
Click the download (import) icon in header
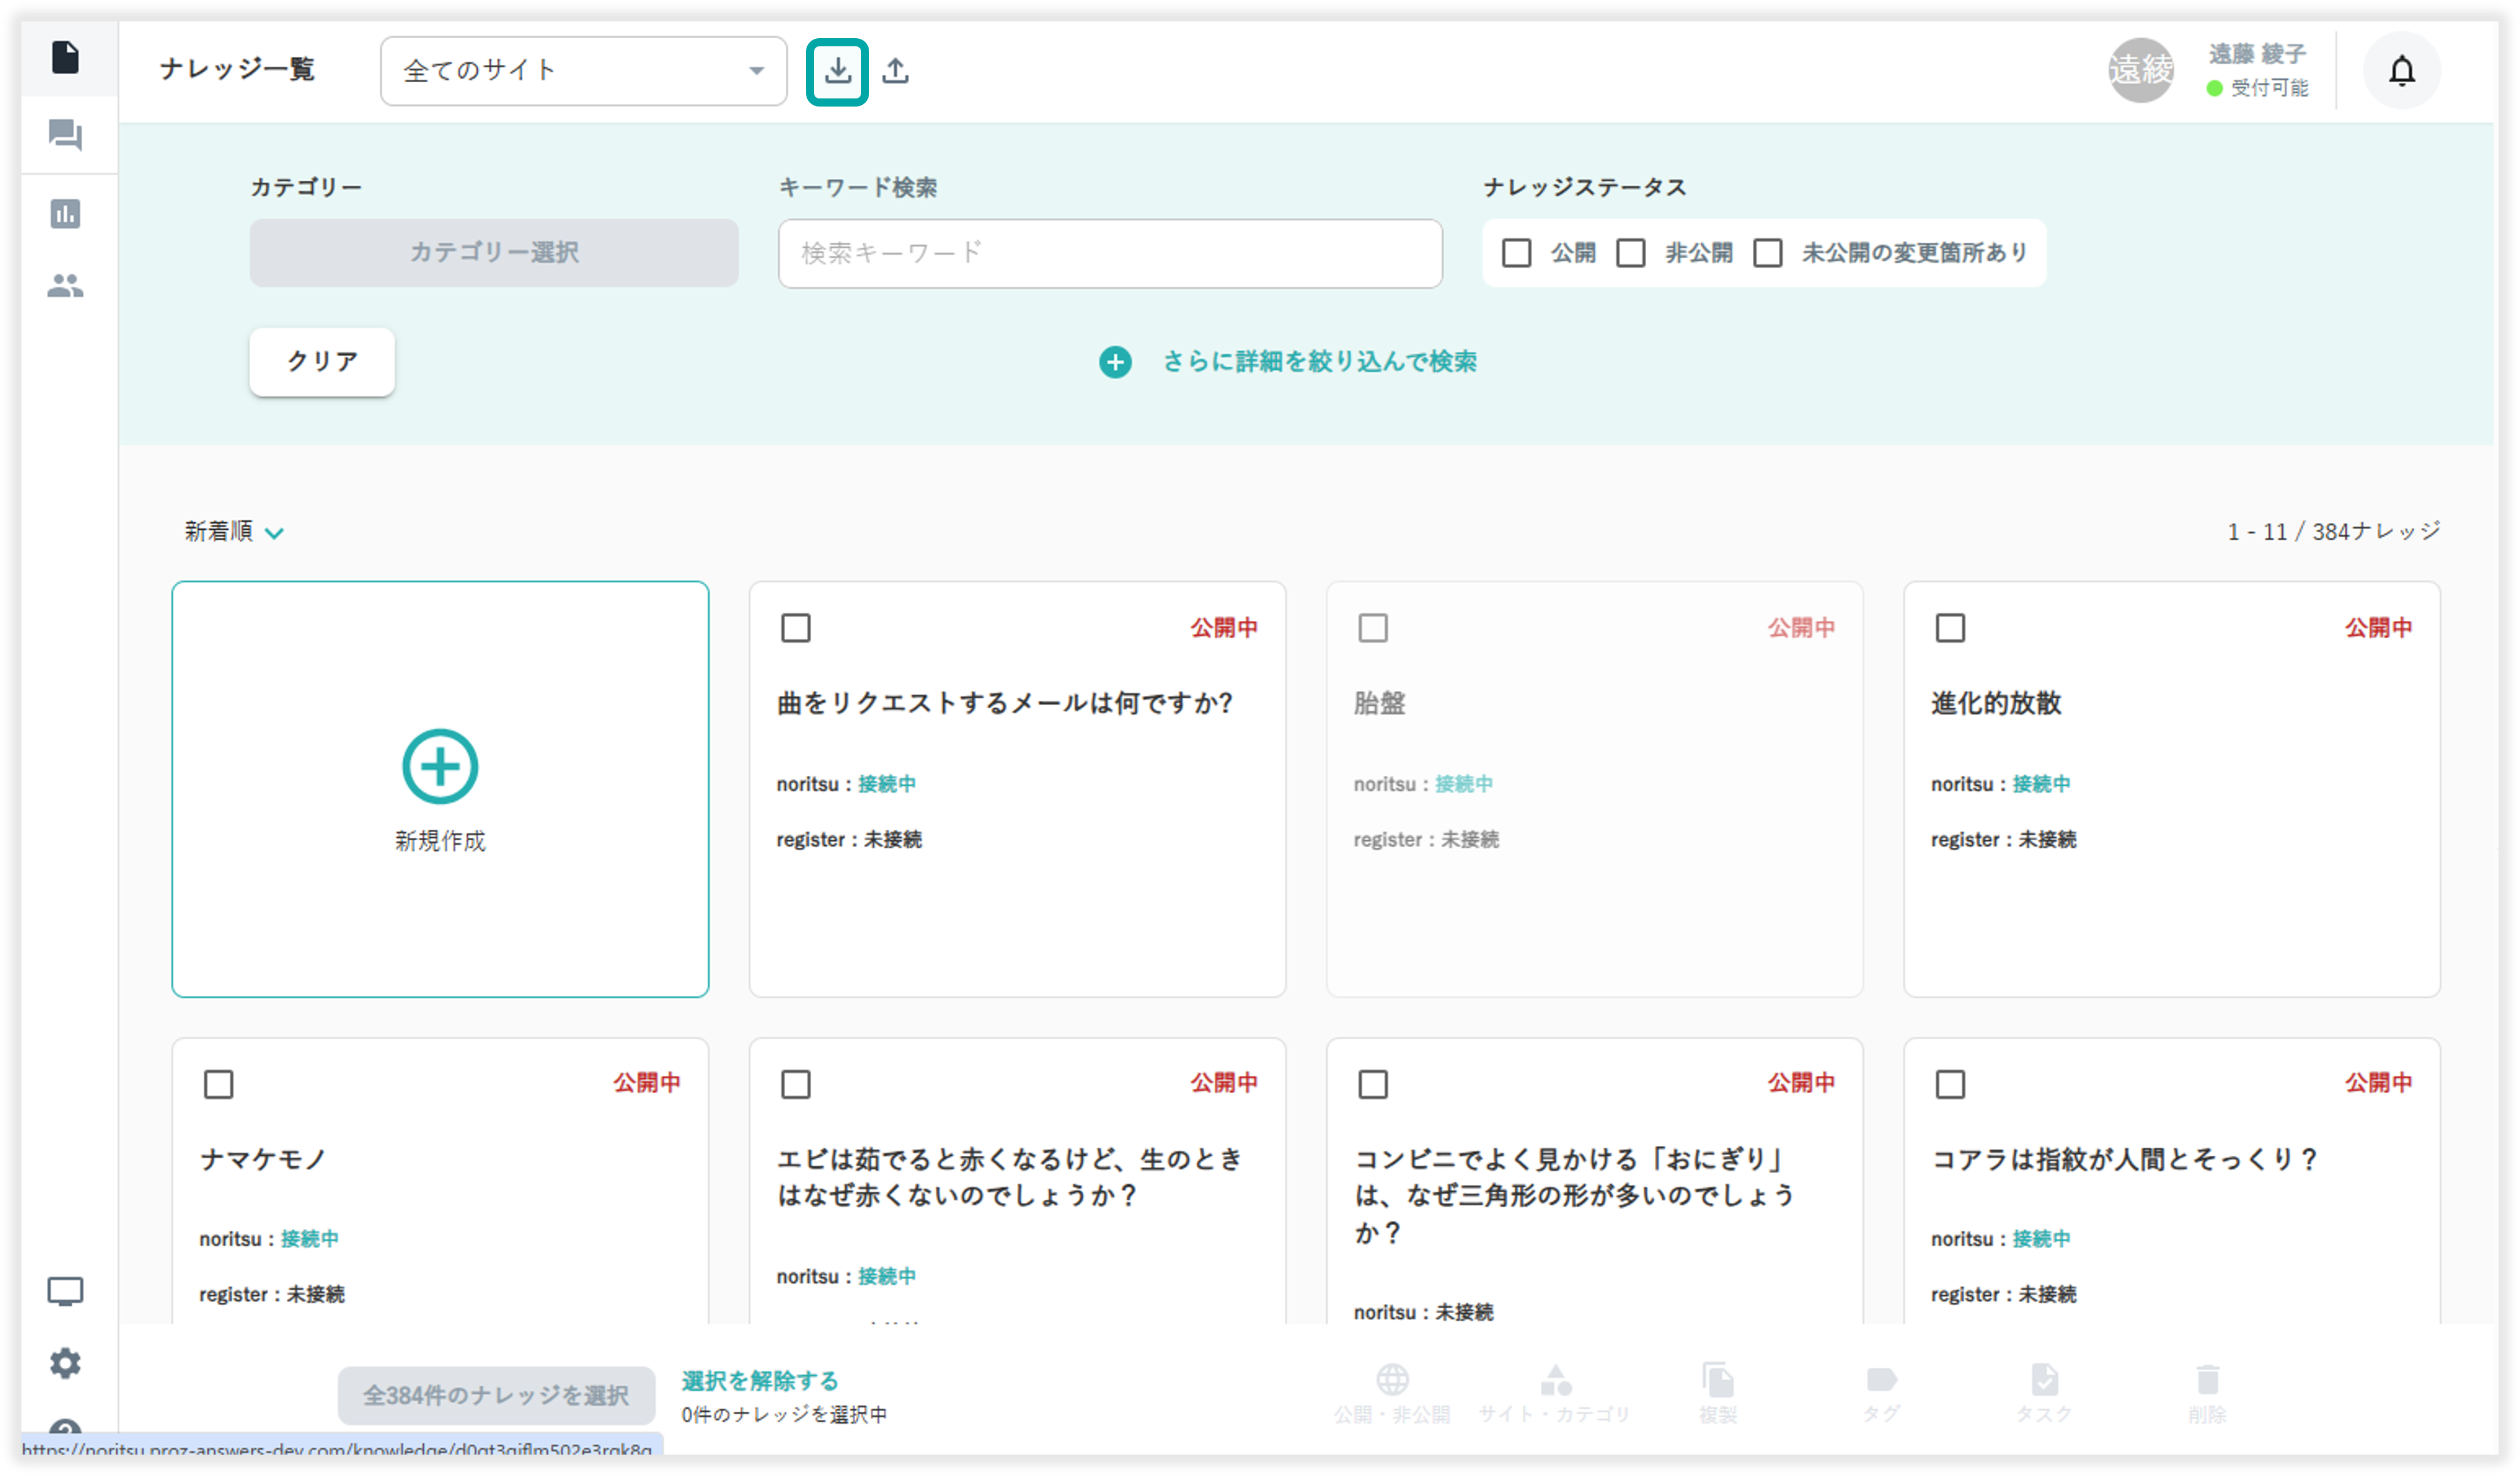(x=837, y=71)
